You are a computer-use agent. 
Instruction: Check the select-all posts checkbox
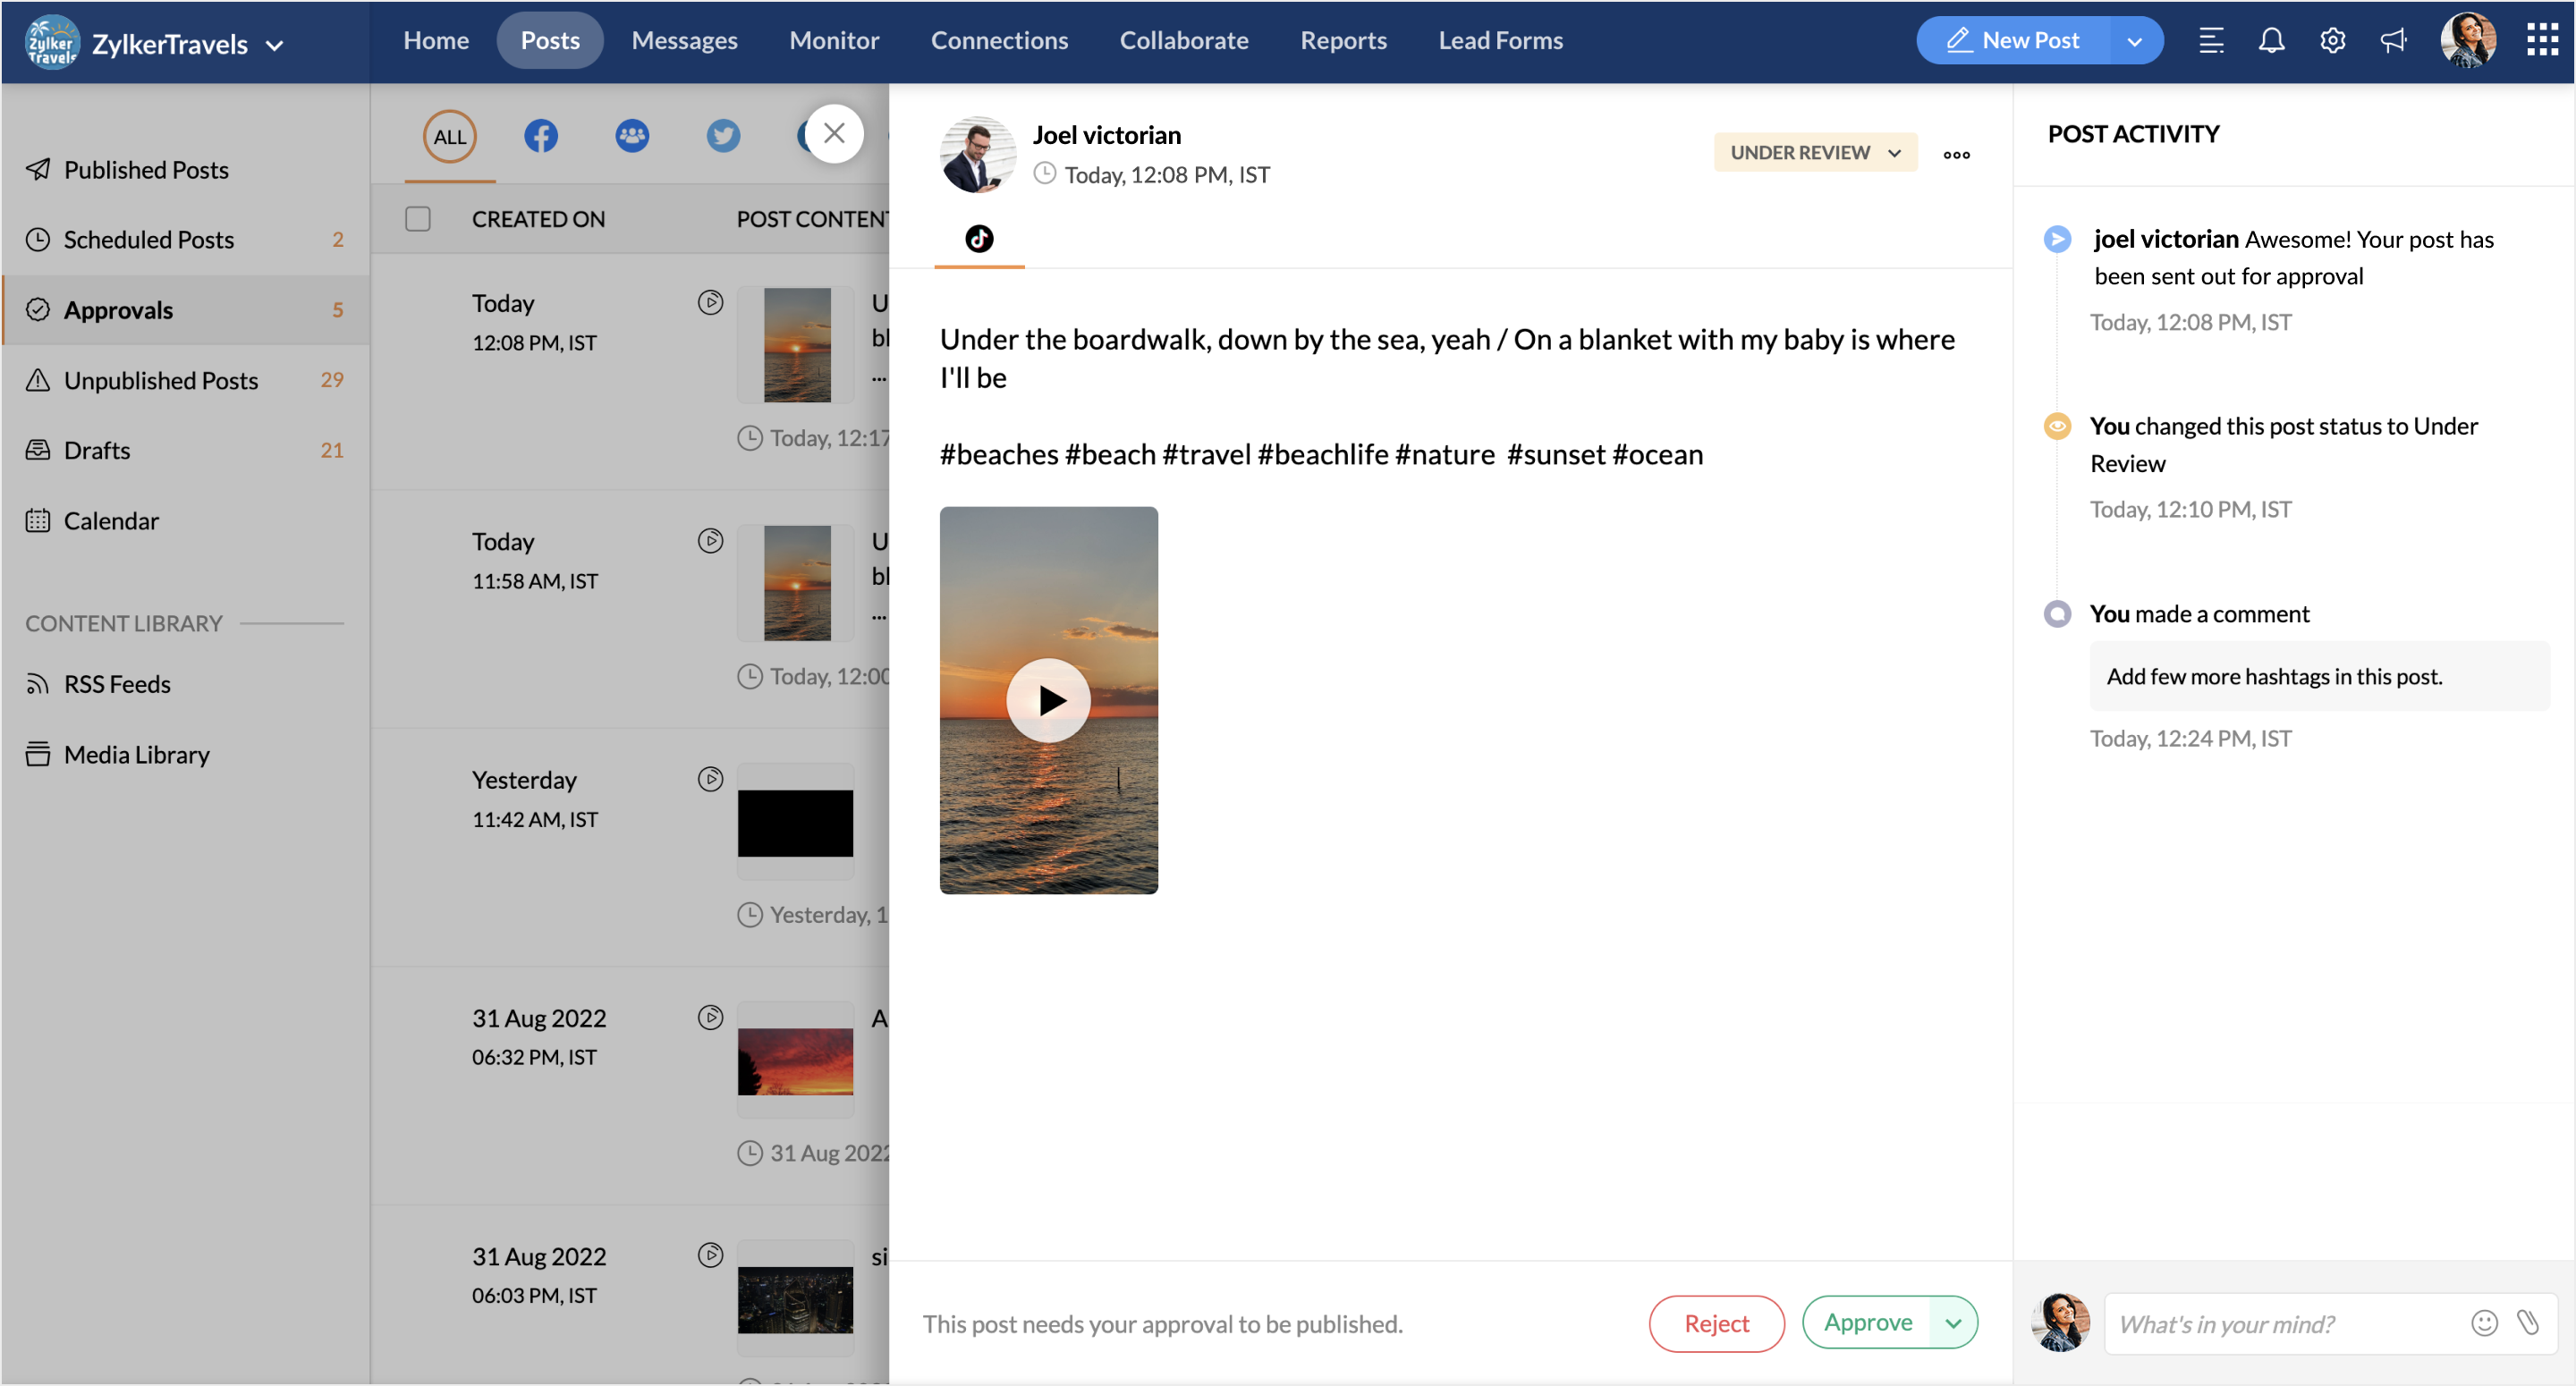click(418, 219)
